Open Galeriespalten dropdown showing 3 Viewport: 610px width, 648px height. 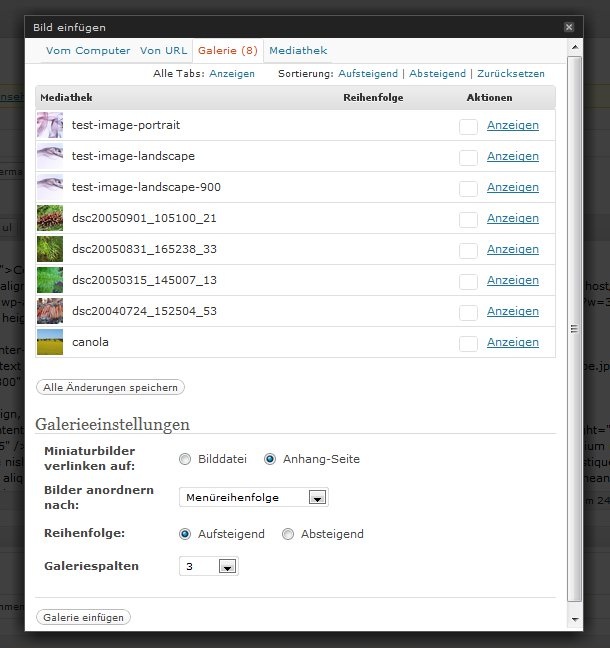click(x=209, y=566)
